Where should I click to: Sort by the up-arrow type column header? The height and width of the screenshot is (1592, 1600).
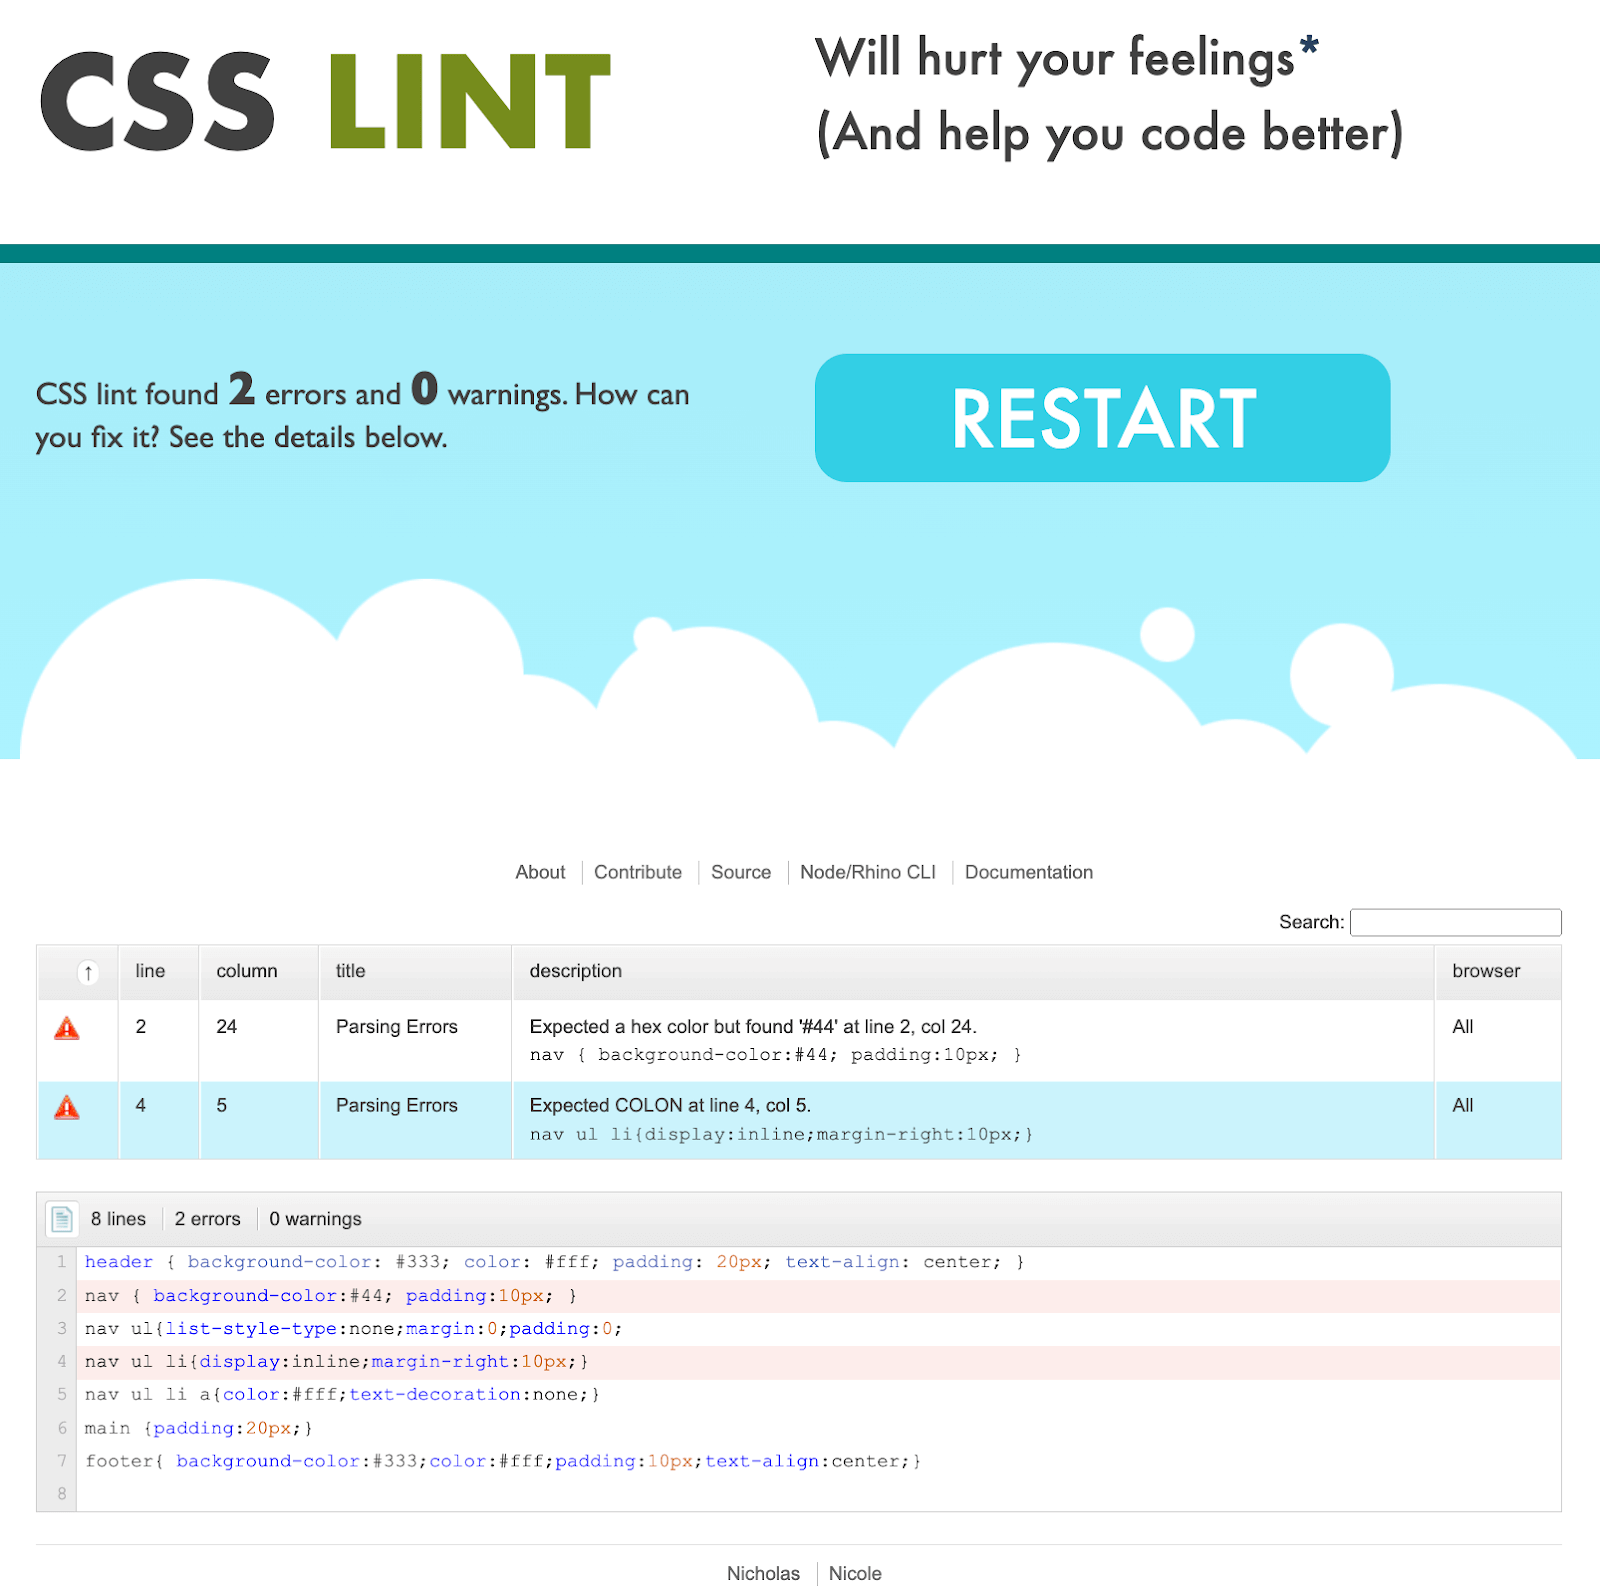tap(78, 972)
